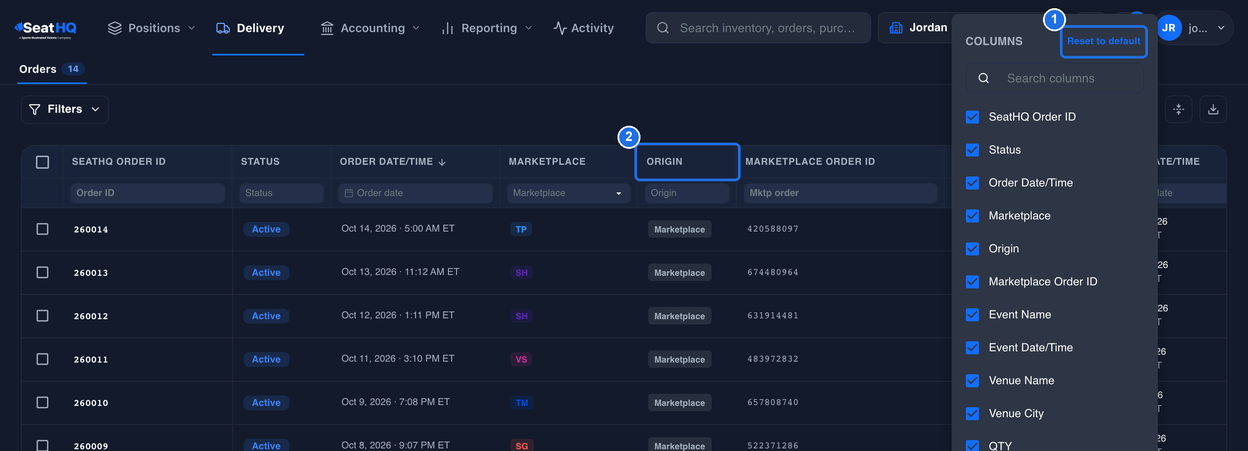Toggle the Venue Name column checkbox
1248x451 pixels.
pyautogui.click(x=972, y=381)
